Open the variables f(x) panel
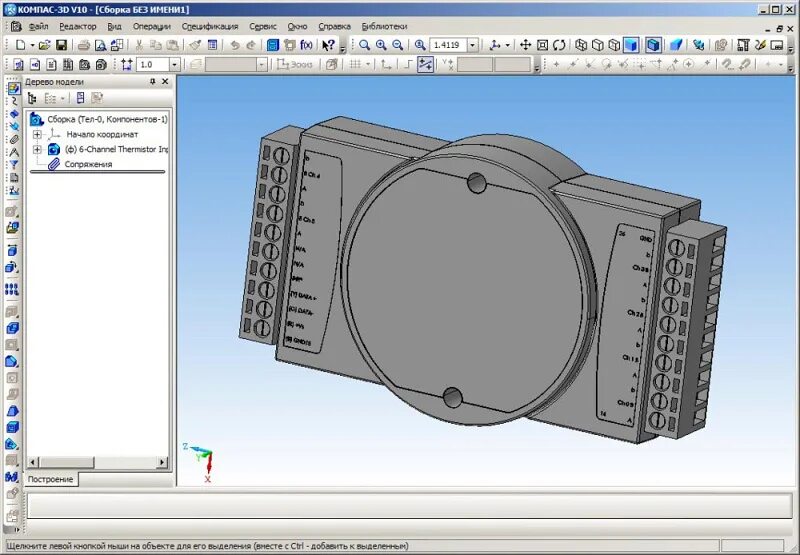 click(306, 45)
